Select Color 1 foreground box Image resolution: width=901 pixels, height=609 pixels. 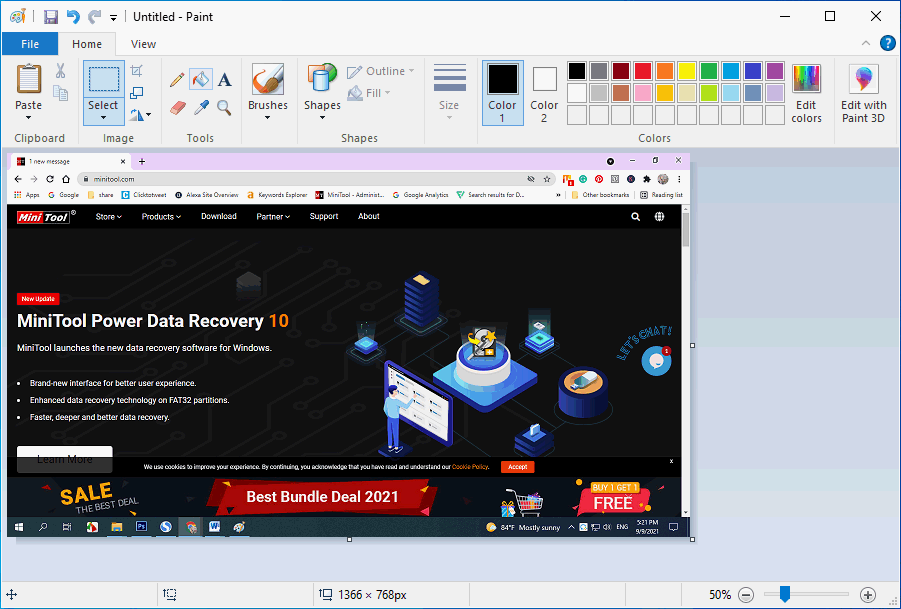503,92
